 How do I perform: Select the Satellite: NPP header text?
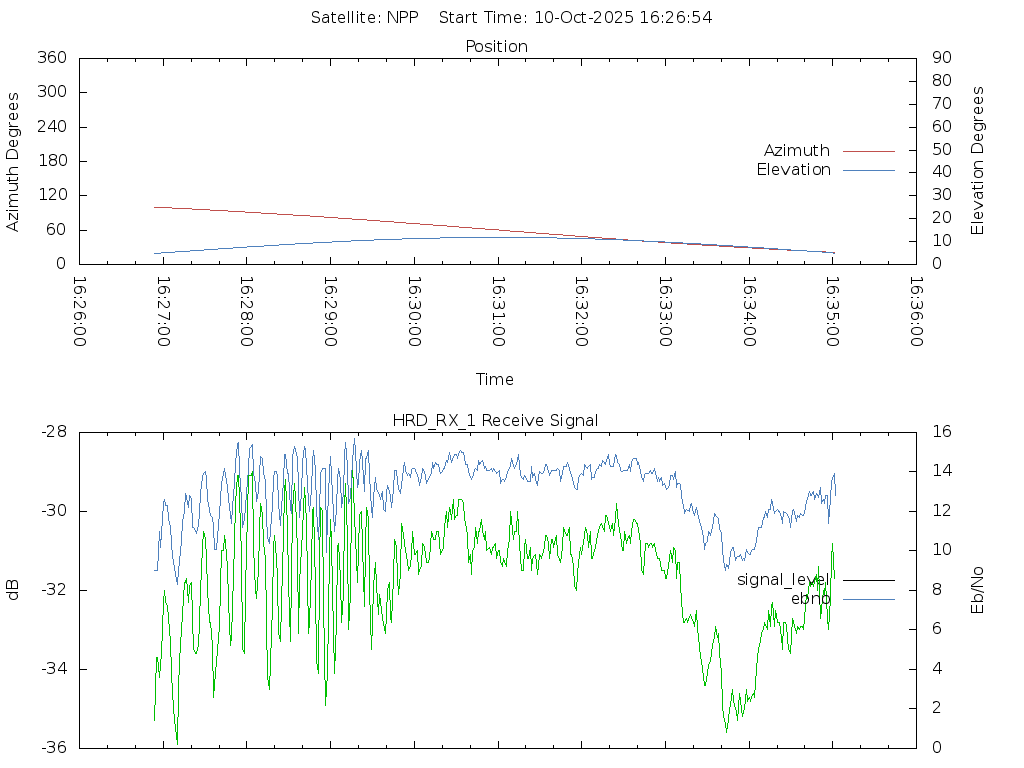(x=364, y=17)
